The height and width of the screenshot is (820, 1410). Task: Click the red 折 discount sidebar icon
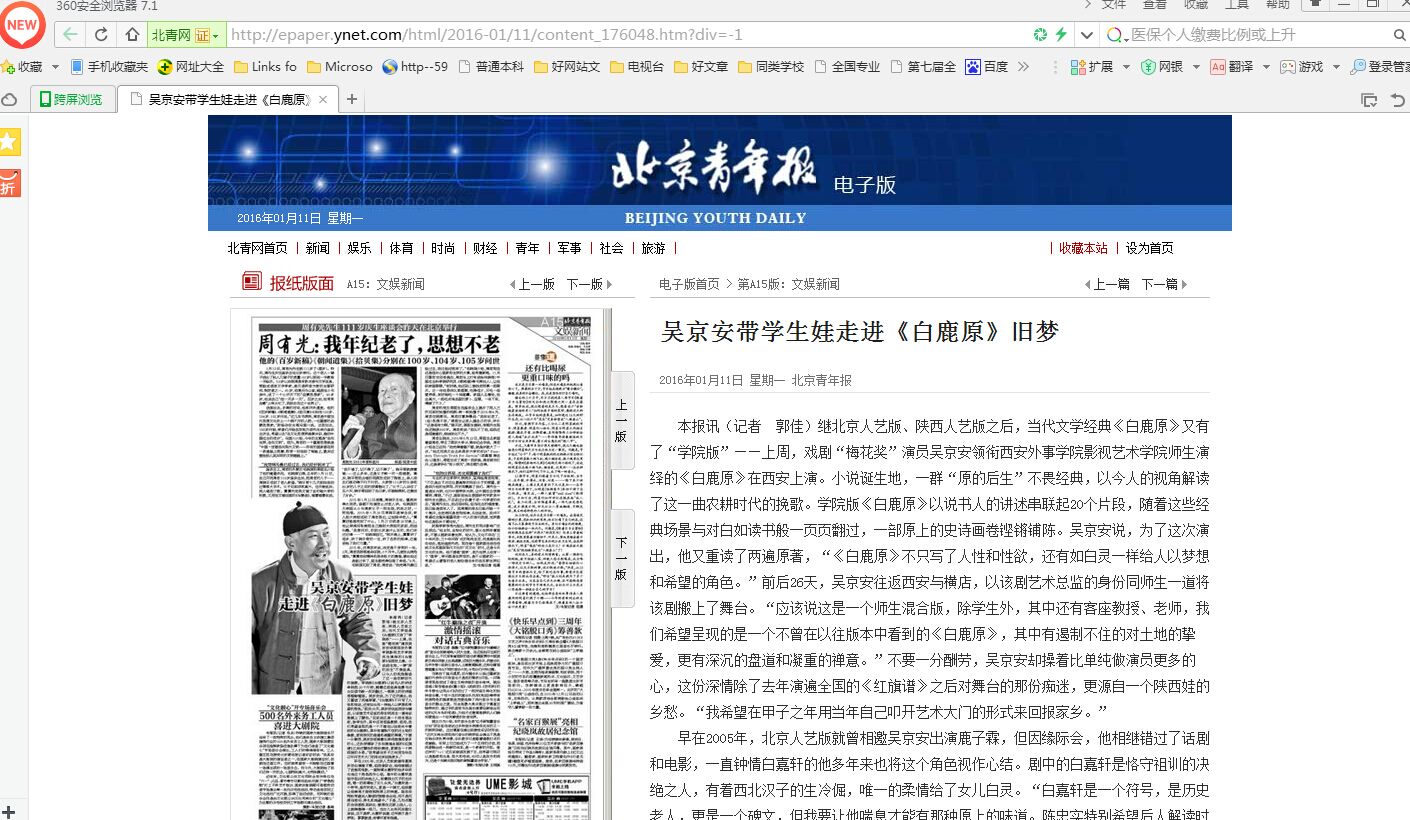[9, 184]
